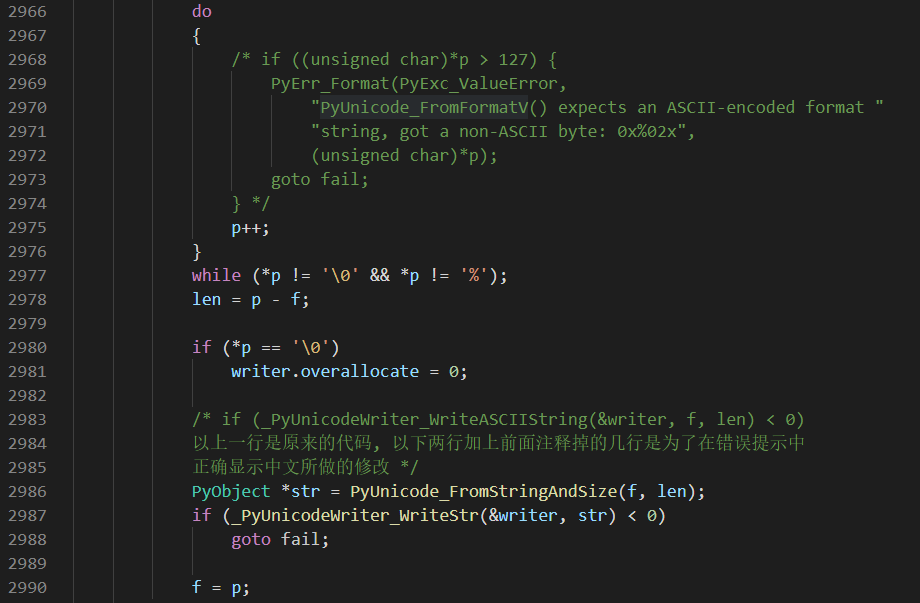Click the highlighted PyUnicode_FromFormatV text
This screenshot has height=603, width=920.
424,107
